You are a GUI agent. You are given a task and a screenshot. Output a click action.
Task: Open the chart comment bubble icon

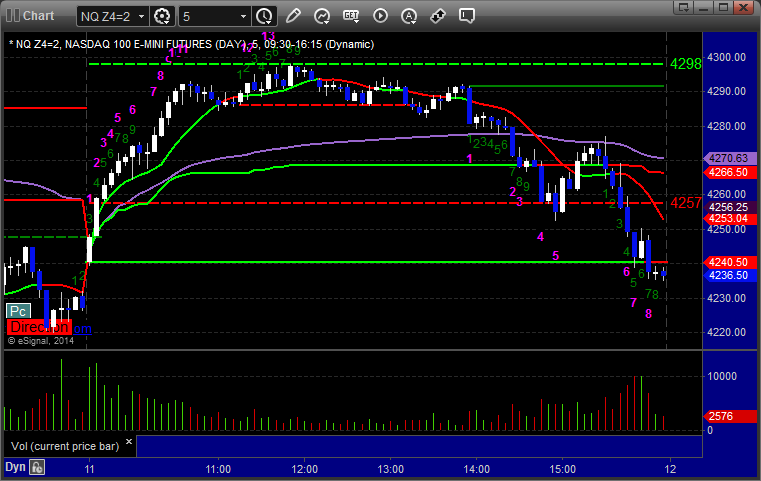click(x=466, y=16)
